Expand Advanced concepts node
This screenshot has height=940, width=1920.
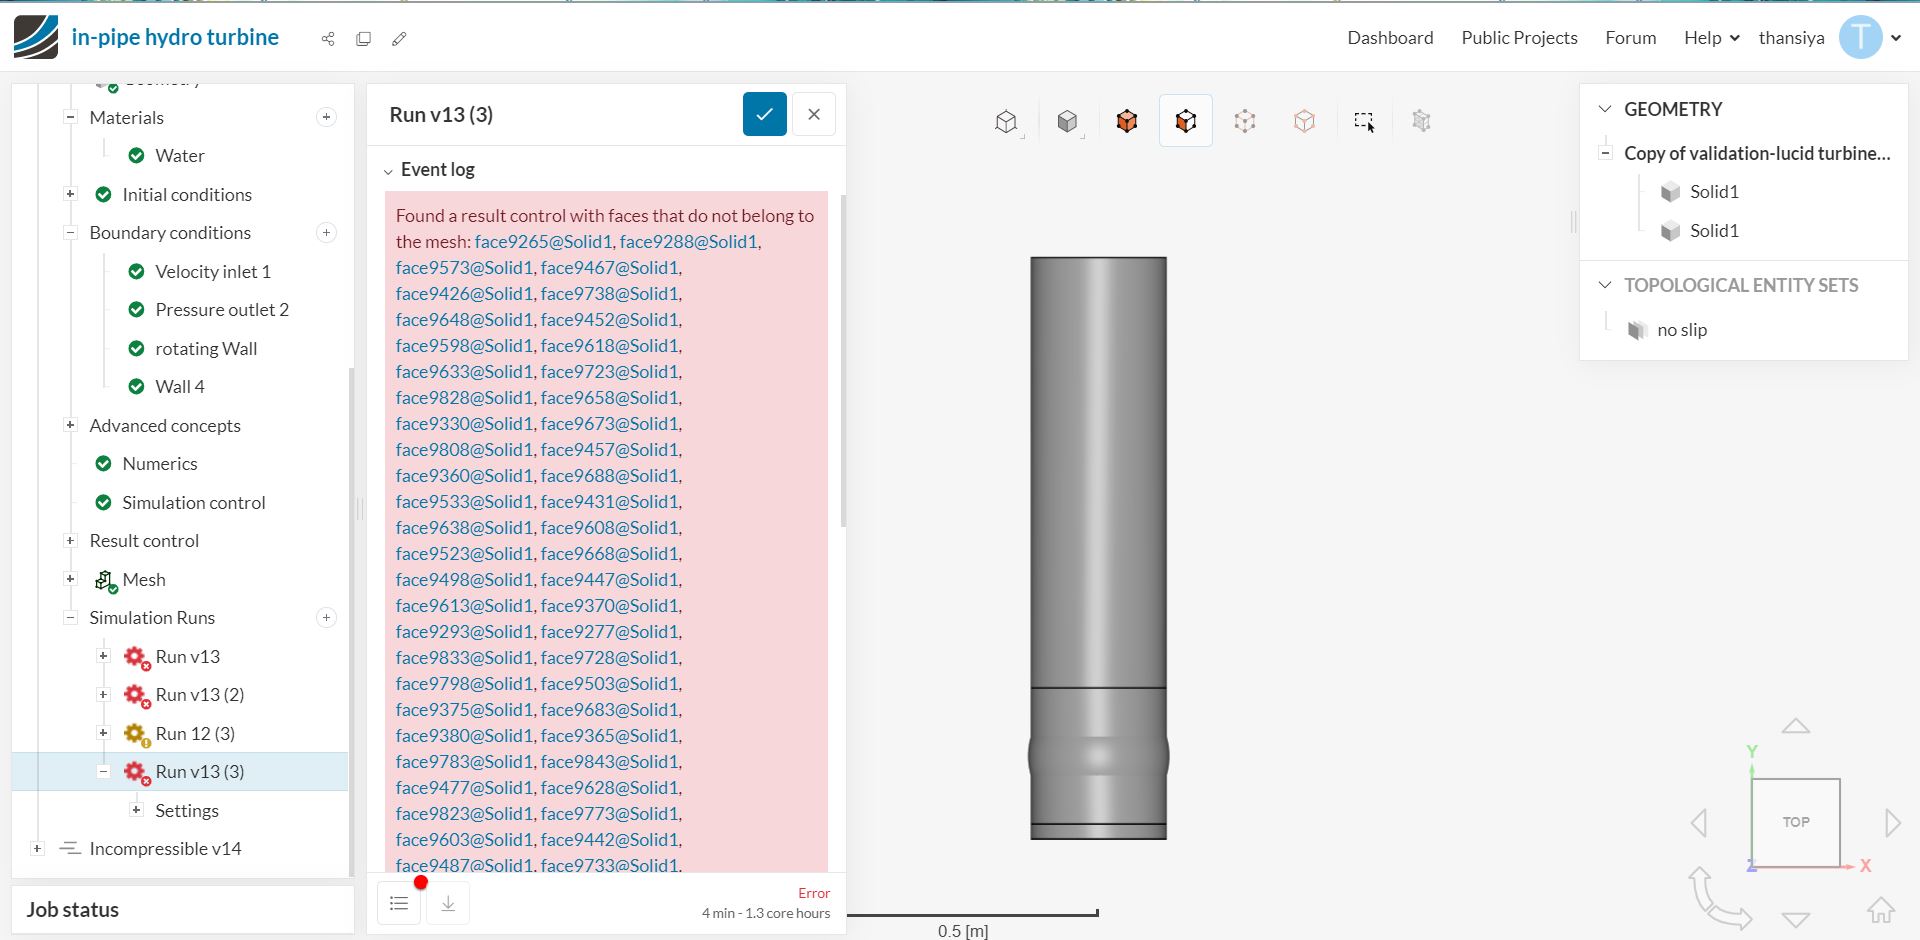tap(70, 425)
